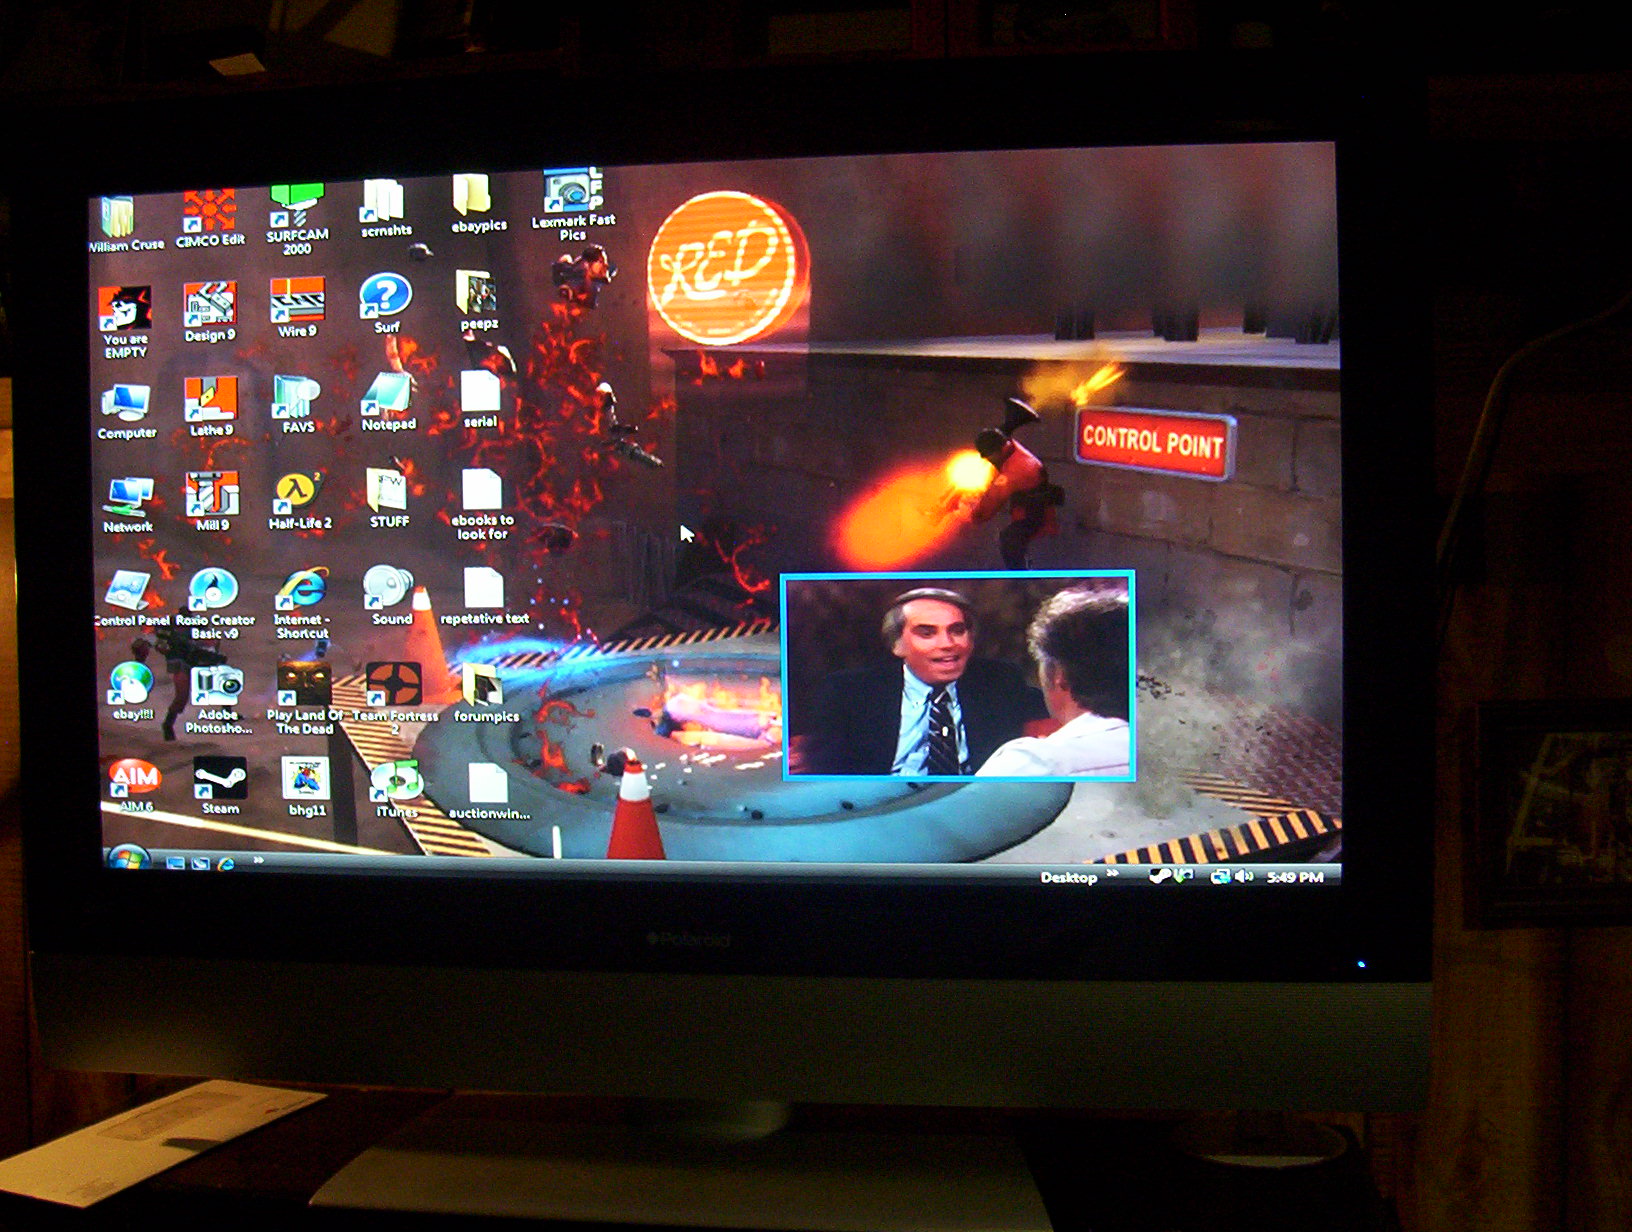Launch the Team Fortress 2 shortcut
This screenshot has height=1232, width=1632.
395,698
